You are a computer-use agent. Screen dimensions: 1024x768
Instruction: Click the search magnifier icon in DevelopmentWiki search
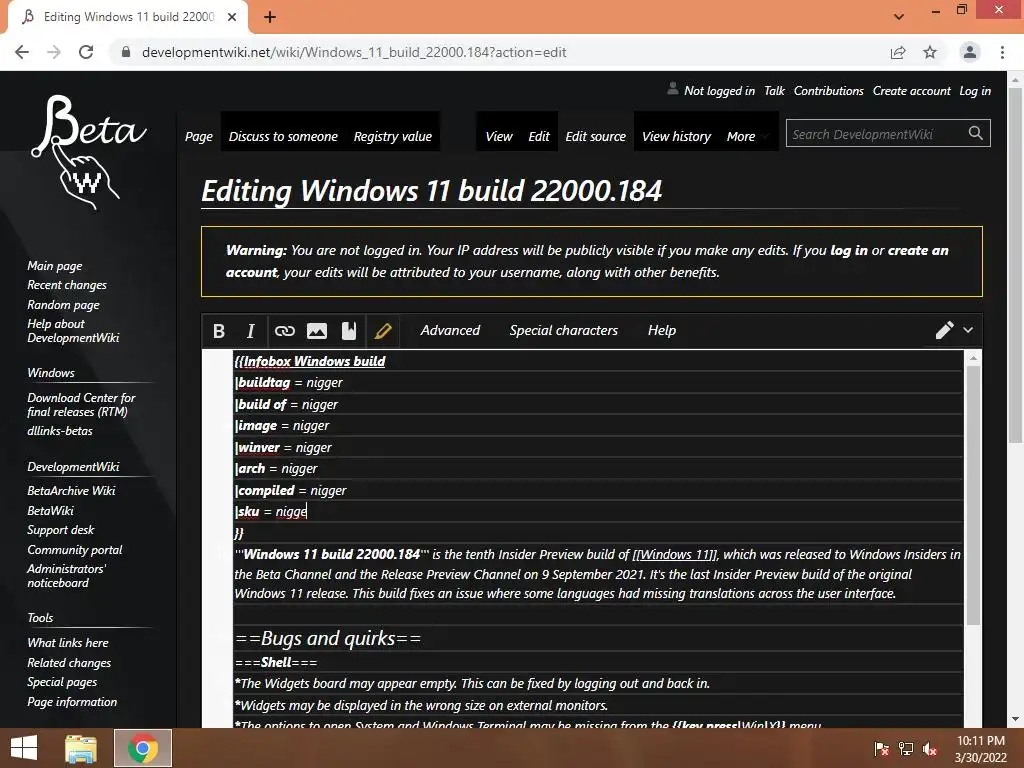pyautogui.click(x=976, y=133)
